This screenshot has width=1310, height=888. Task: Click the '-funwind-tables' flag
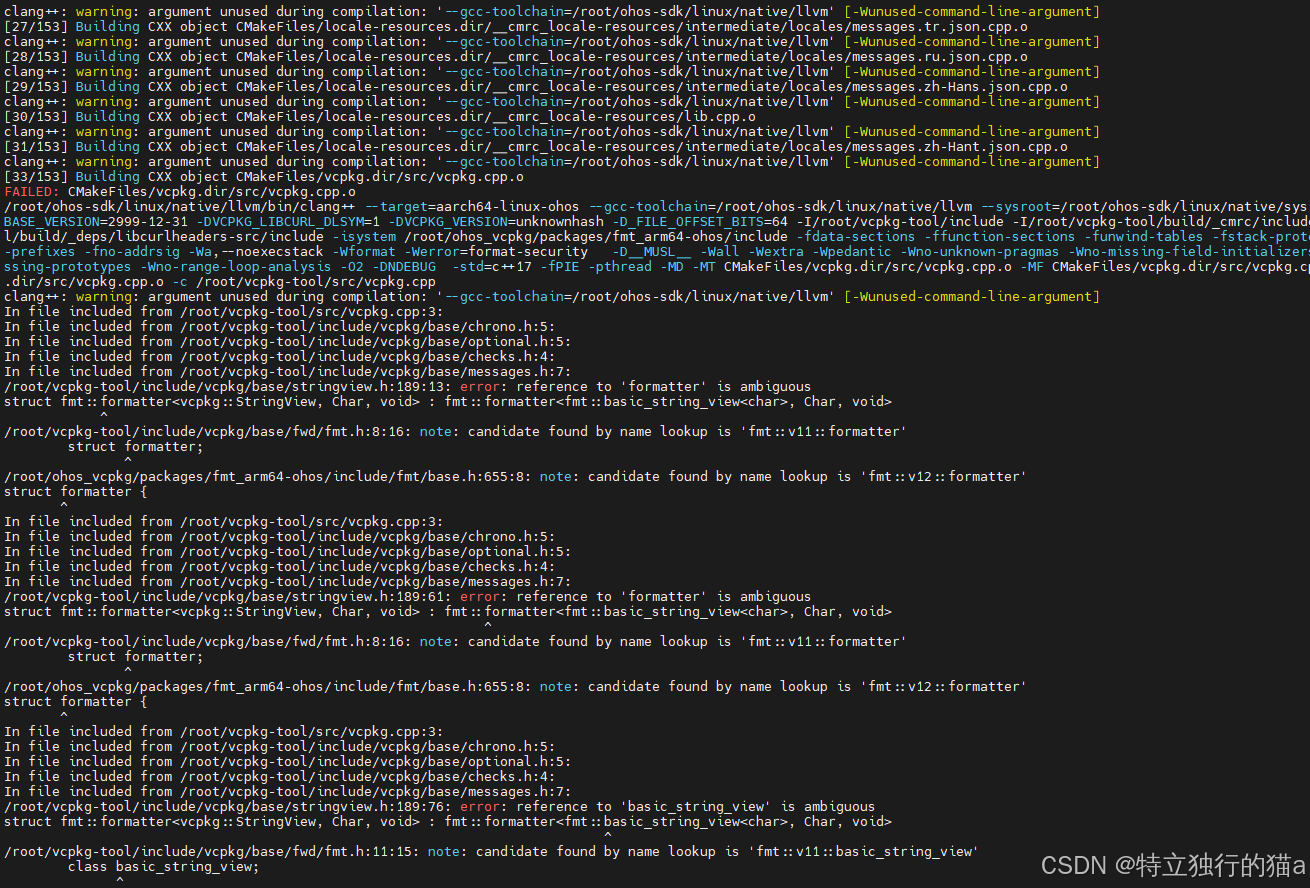pos(1144,237)
